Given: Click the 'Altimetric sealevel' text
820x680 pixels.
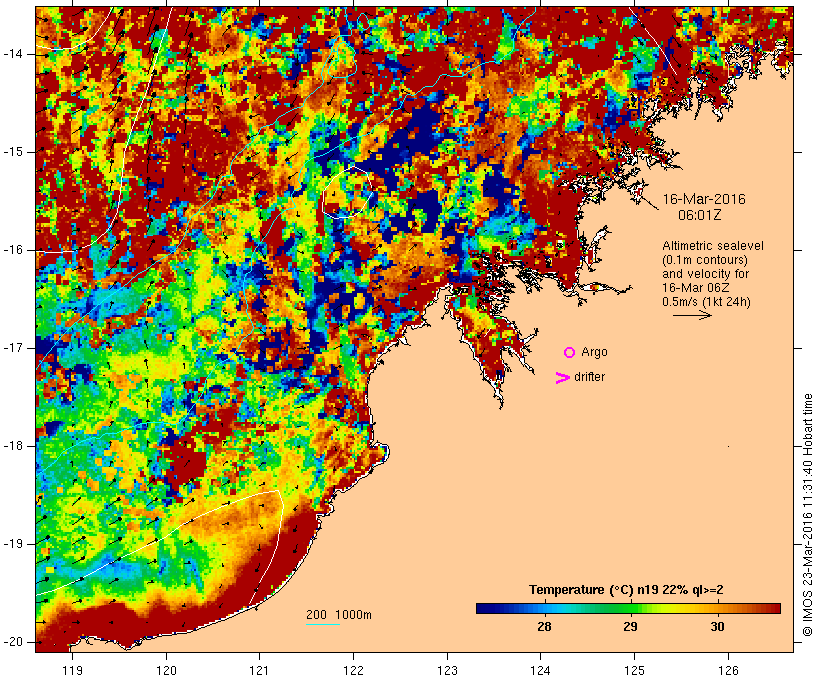Looking at the screenshot, I should point(713,246).
